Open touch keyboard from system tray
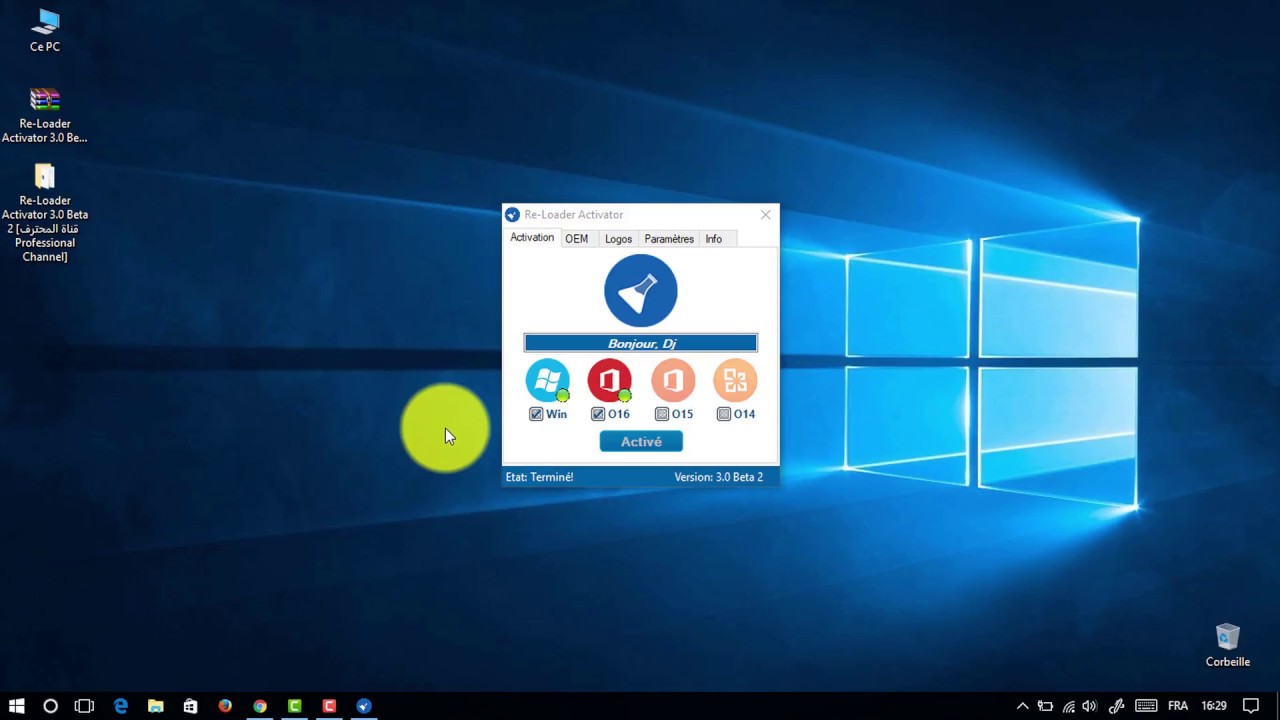This screenshot has height=720, width=1280. coord(1146,706)
